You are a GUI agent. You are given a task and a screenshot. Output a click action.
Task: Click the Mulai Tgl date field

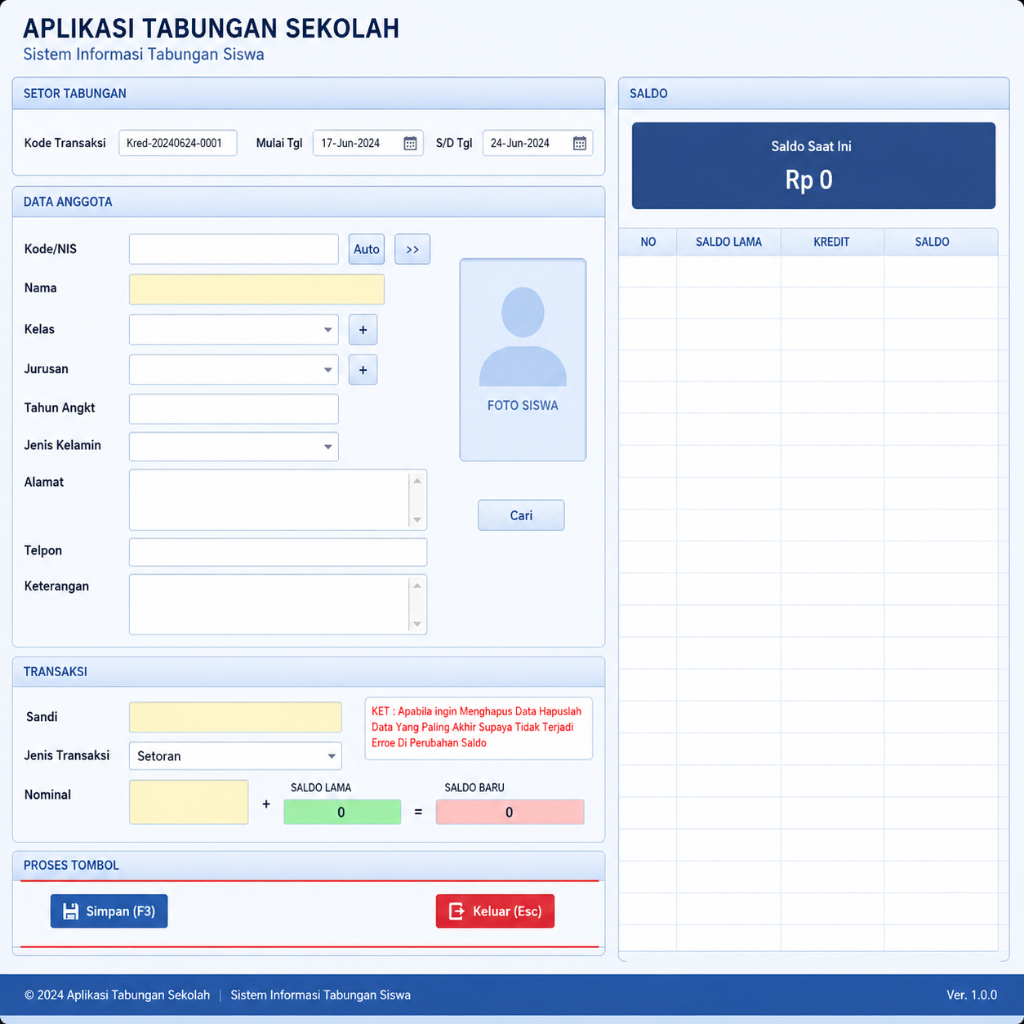click(x=368, y=143)
